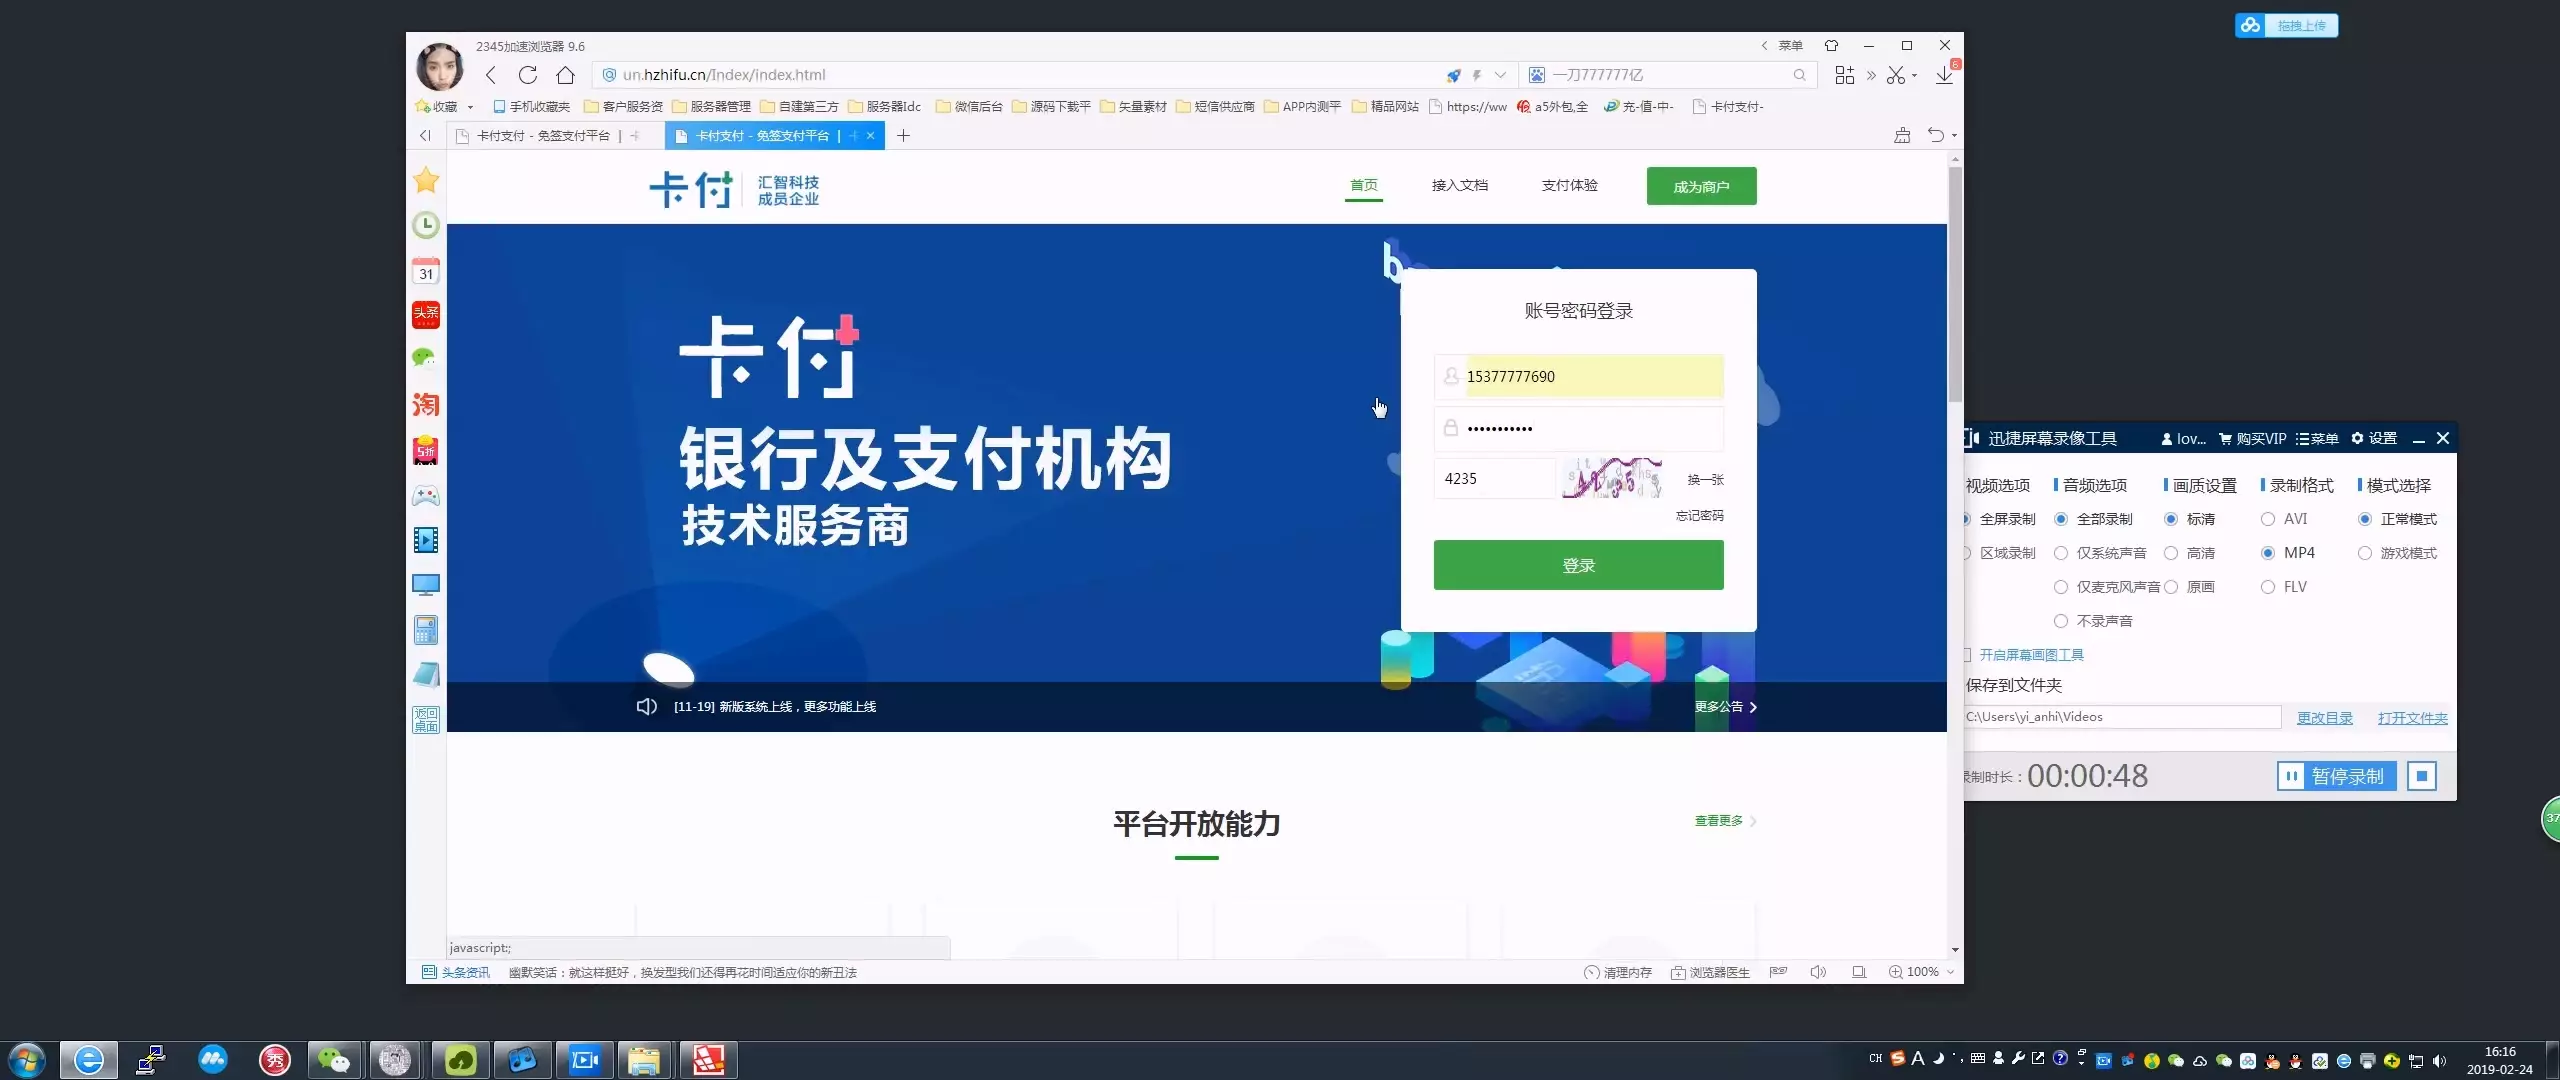The height and width of the screenshot is (1080, 2560).
Task: Click the captcha image thumbnail
Action: pos(1612,479)
